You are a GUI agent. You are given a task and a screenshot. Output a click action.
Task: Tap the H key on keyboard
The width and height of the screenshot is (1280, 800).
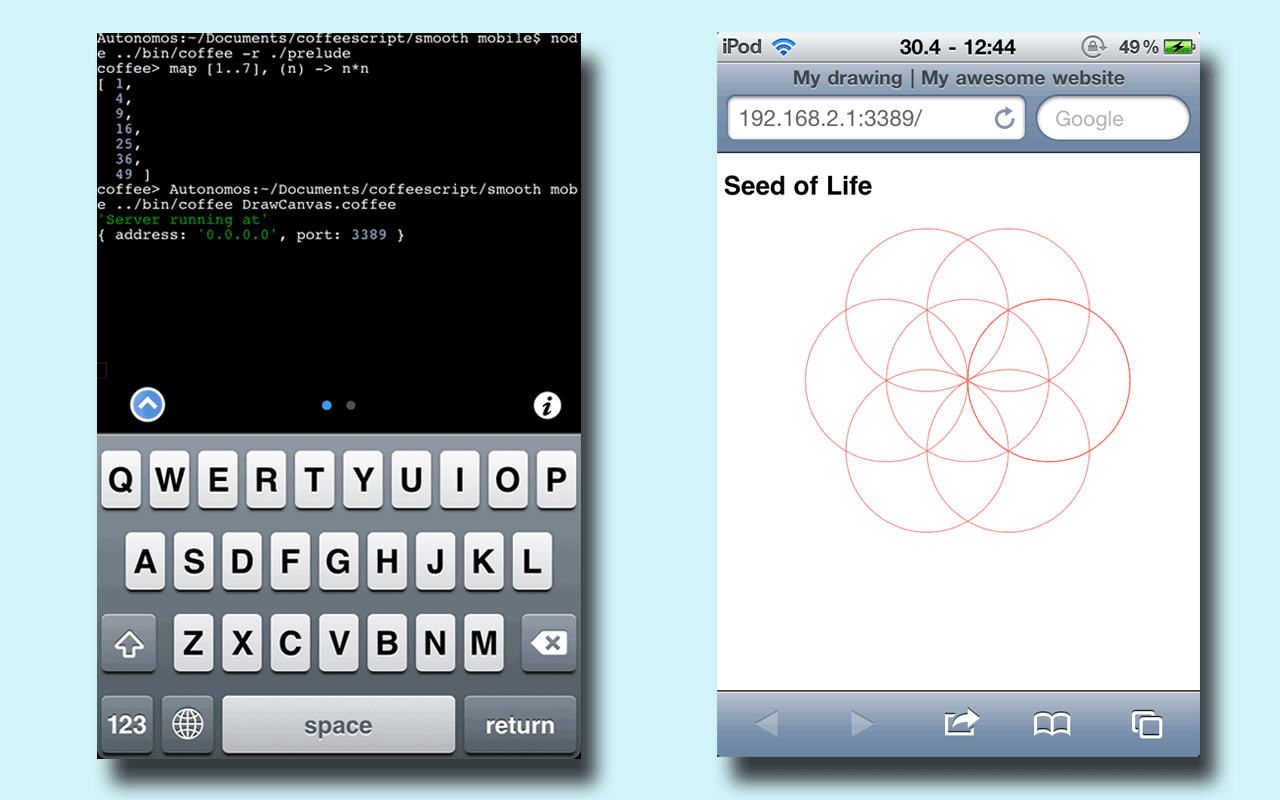[x=387, y=561]
